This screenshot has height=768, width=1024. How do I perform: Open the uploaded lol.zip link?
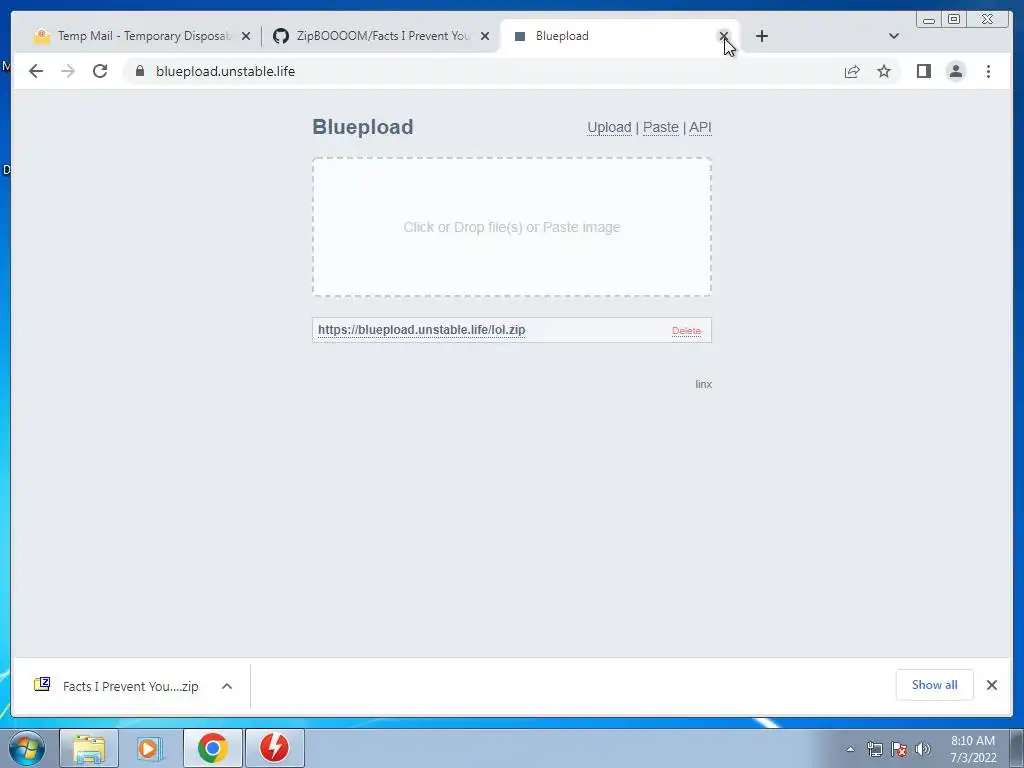421,330
